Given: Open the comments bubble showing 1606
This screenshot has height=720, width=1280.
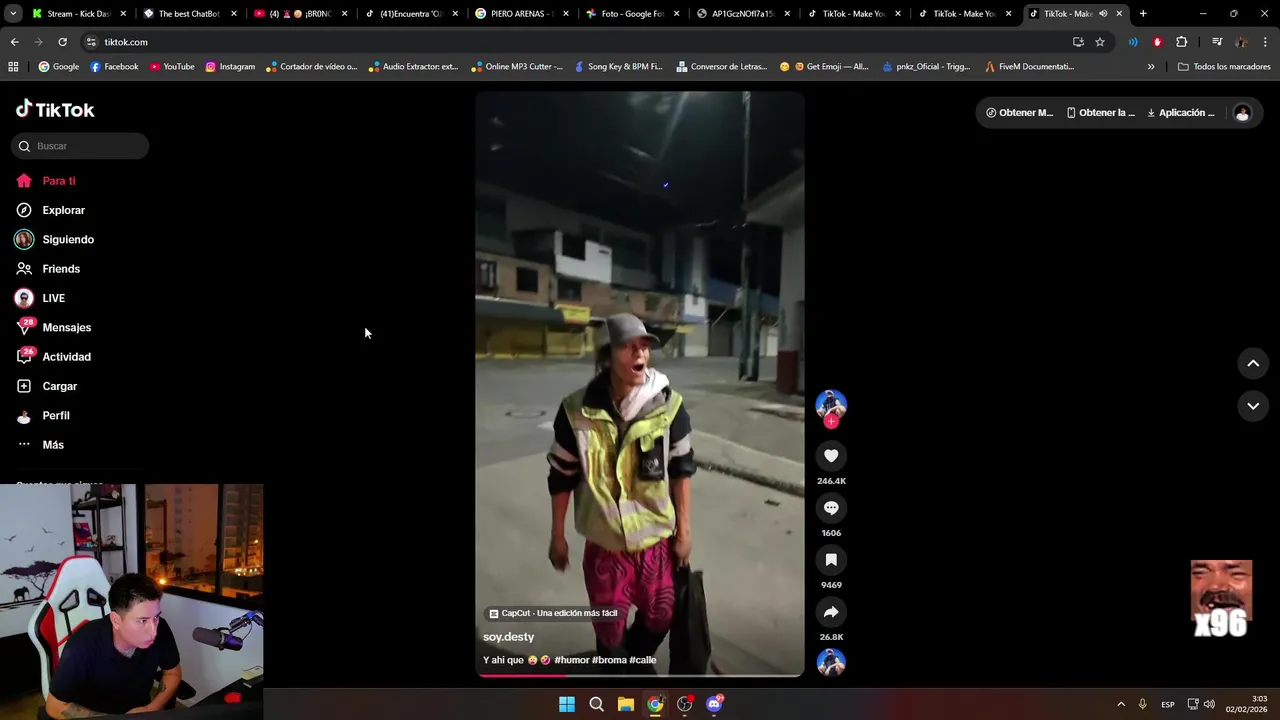Looking at the screenshot, I should [831, 508].
